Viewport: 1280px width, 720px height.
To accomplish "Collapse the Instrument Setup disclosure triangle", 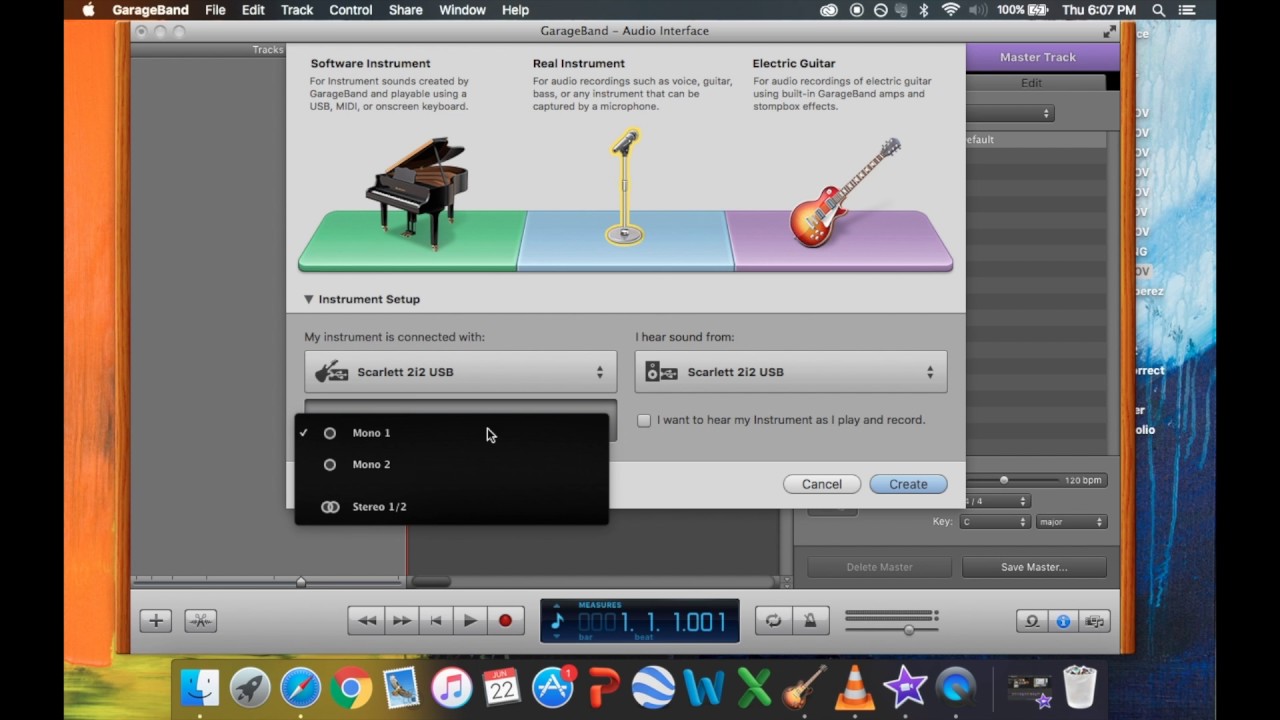I will (308, 299).
